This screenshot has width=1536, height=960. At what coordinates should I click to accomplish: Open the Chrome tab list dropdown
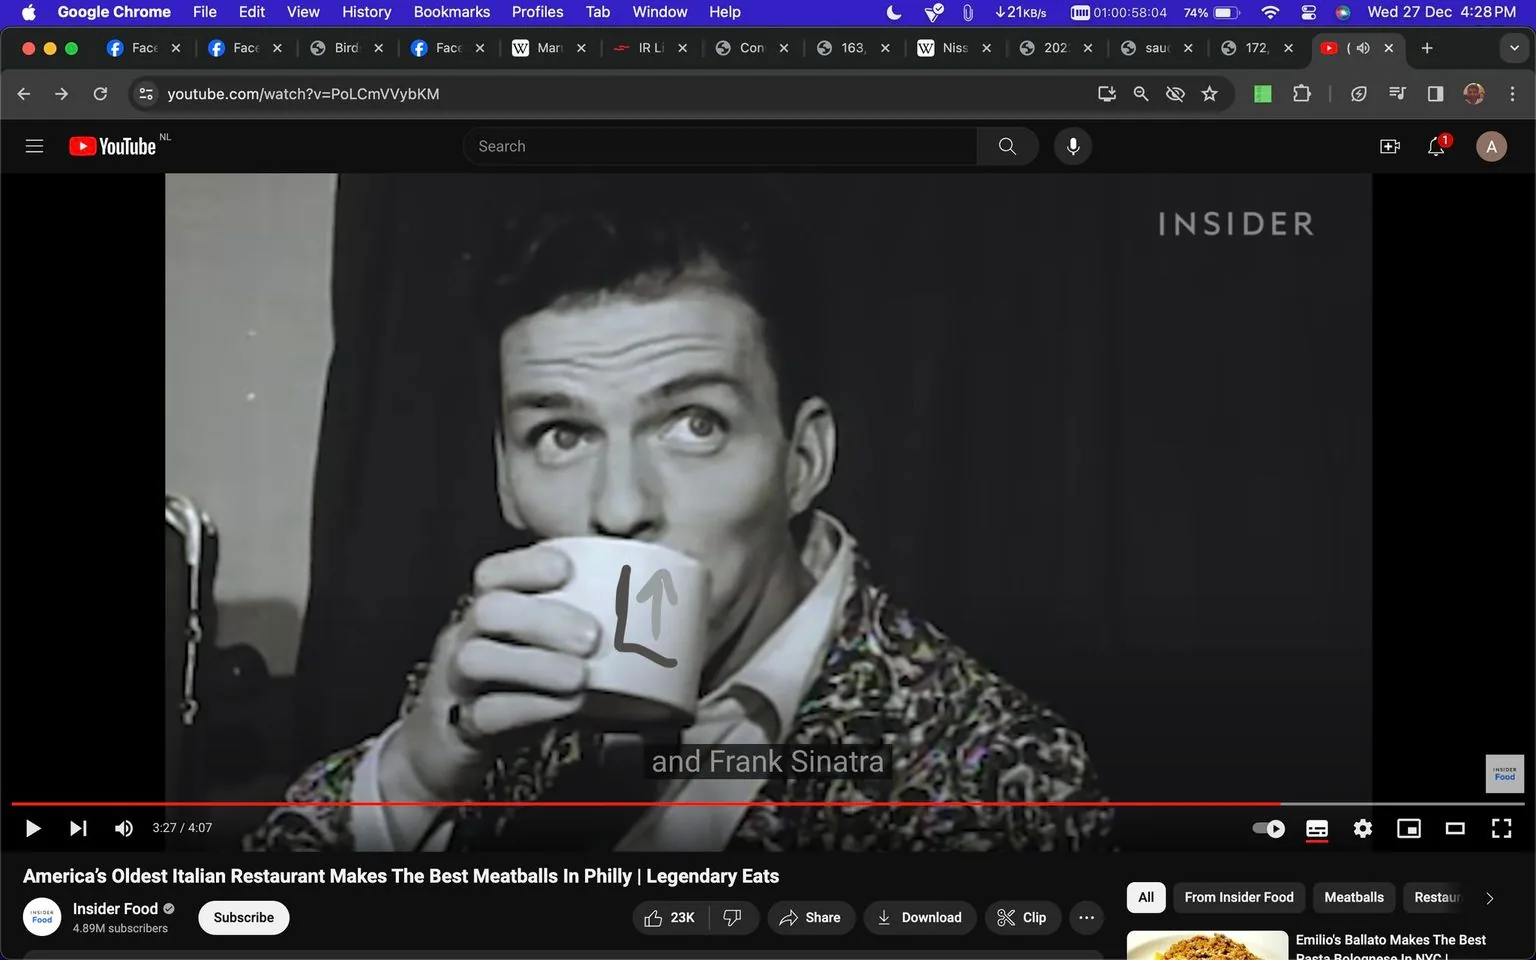coord(1513,47)
